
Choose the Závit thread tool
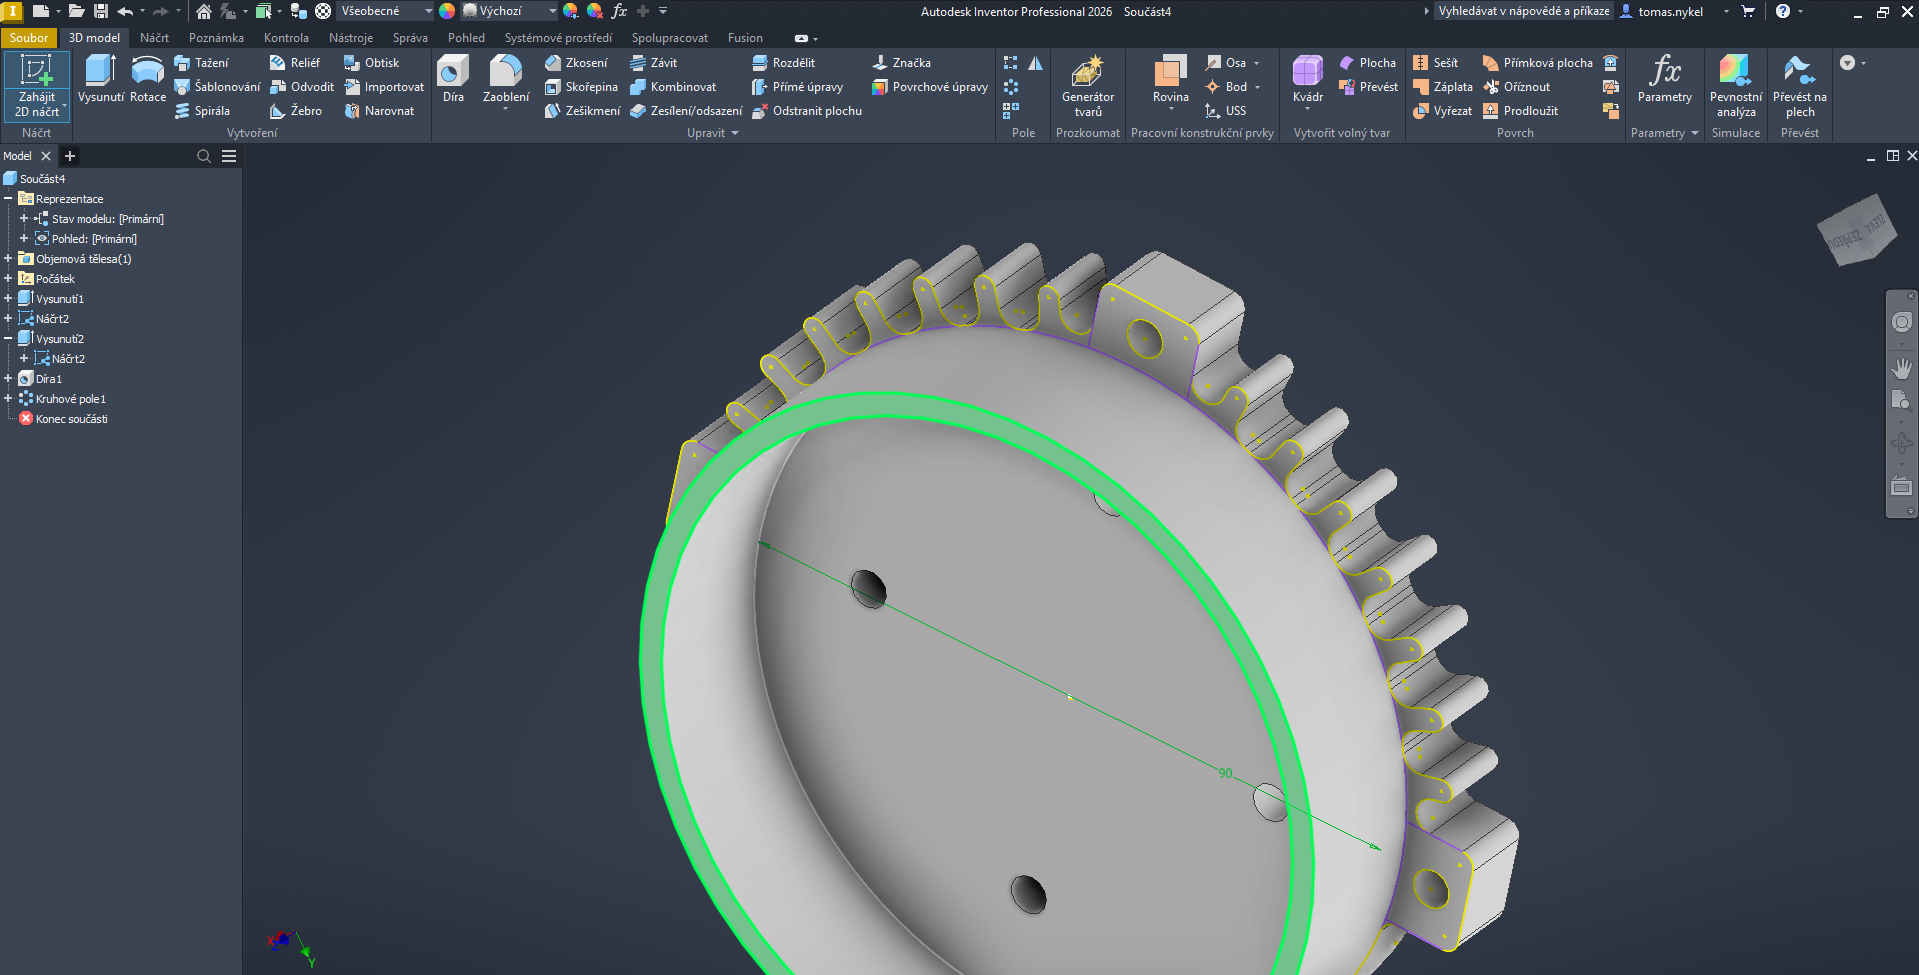click(654, 63)
